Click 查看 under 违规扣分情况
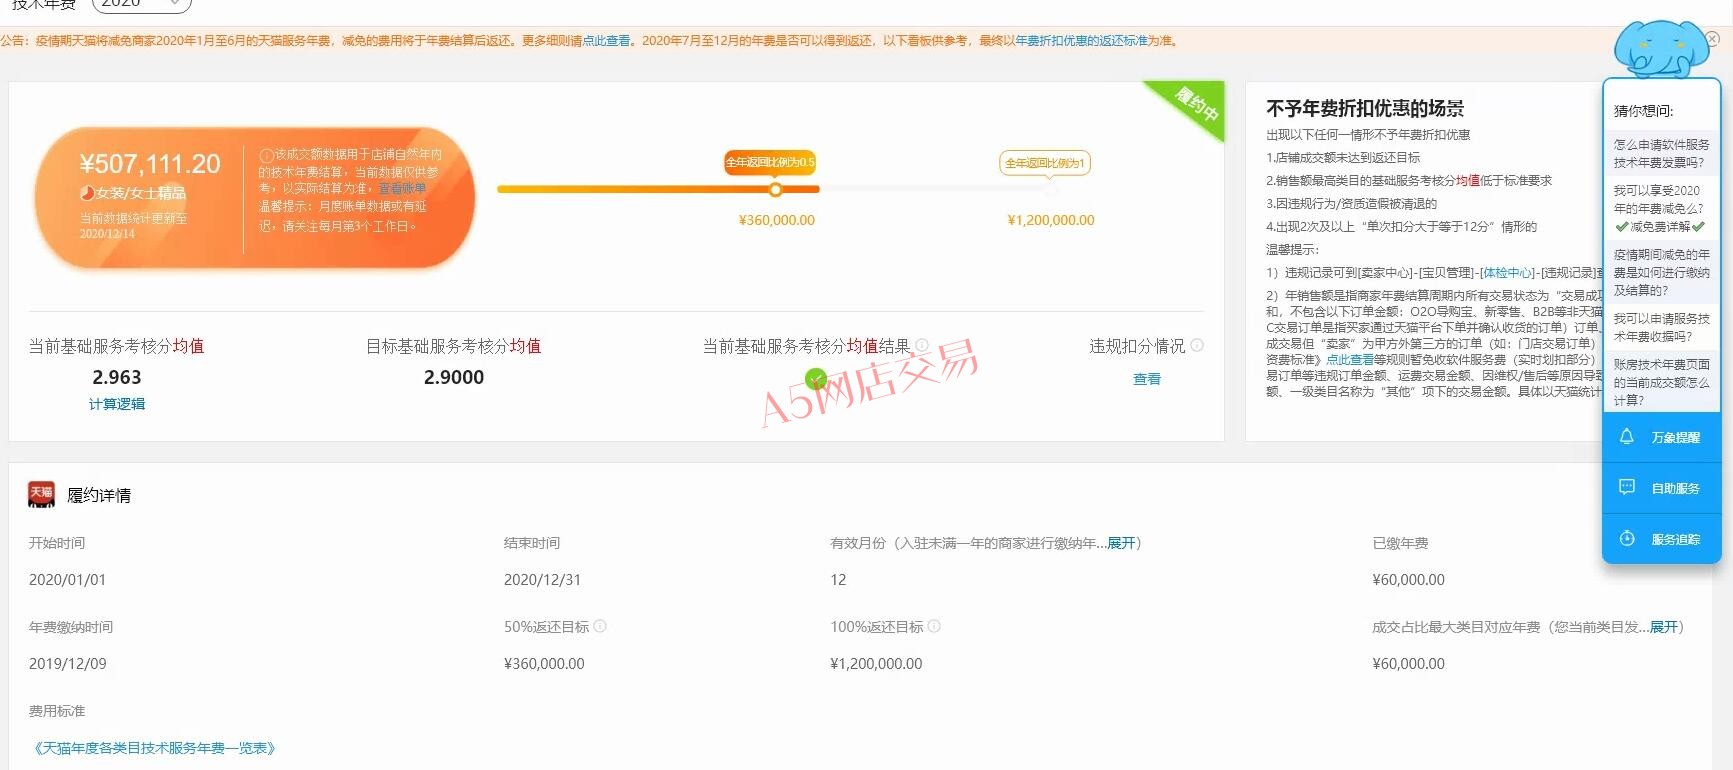The height and width of the screenshot is (770, 1733). click(1147, 379)
